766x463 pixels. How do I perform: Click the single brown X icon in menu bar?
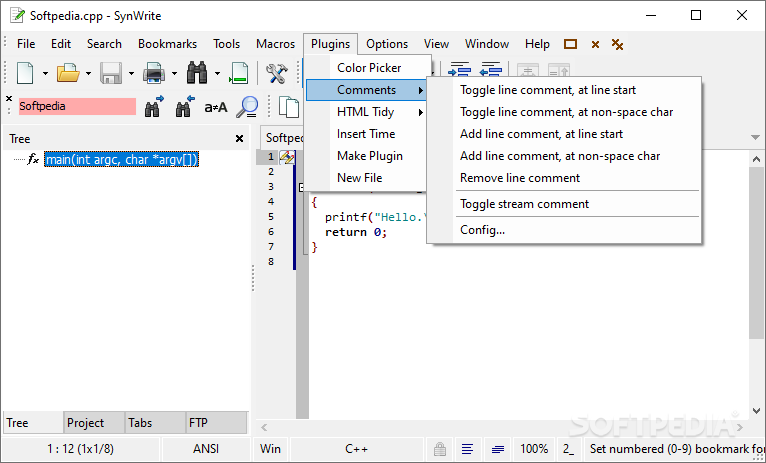click(x=595, y=44)
